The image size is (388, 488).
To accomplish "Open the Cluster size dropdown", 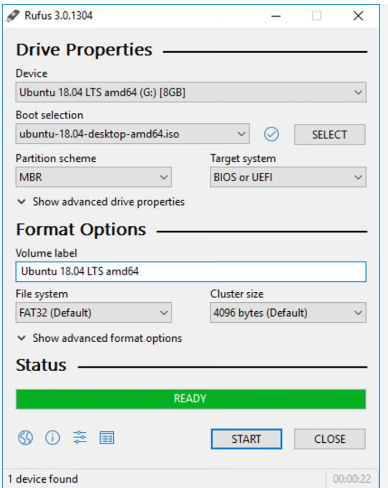I will [288, 313].
